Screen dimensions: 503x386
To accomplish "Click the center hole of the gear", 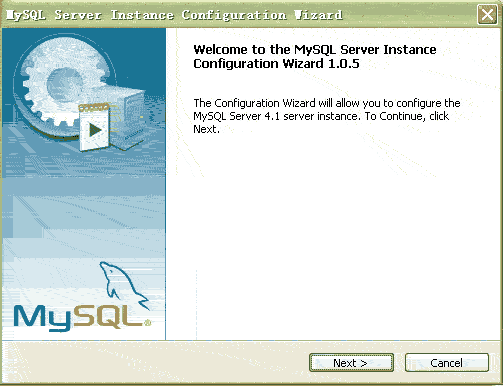I will [x=63, y=83].
